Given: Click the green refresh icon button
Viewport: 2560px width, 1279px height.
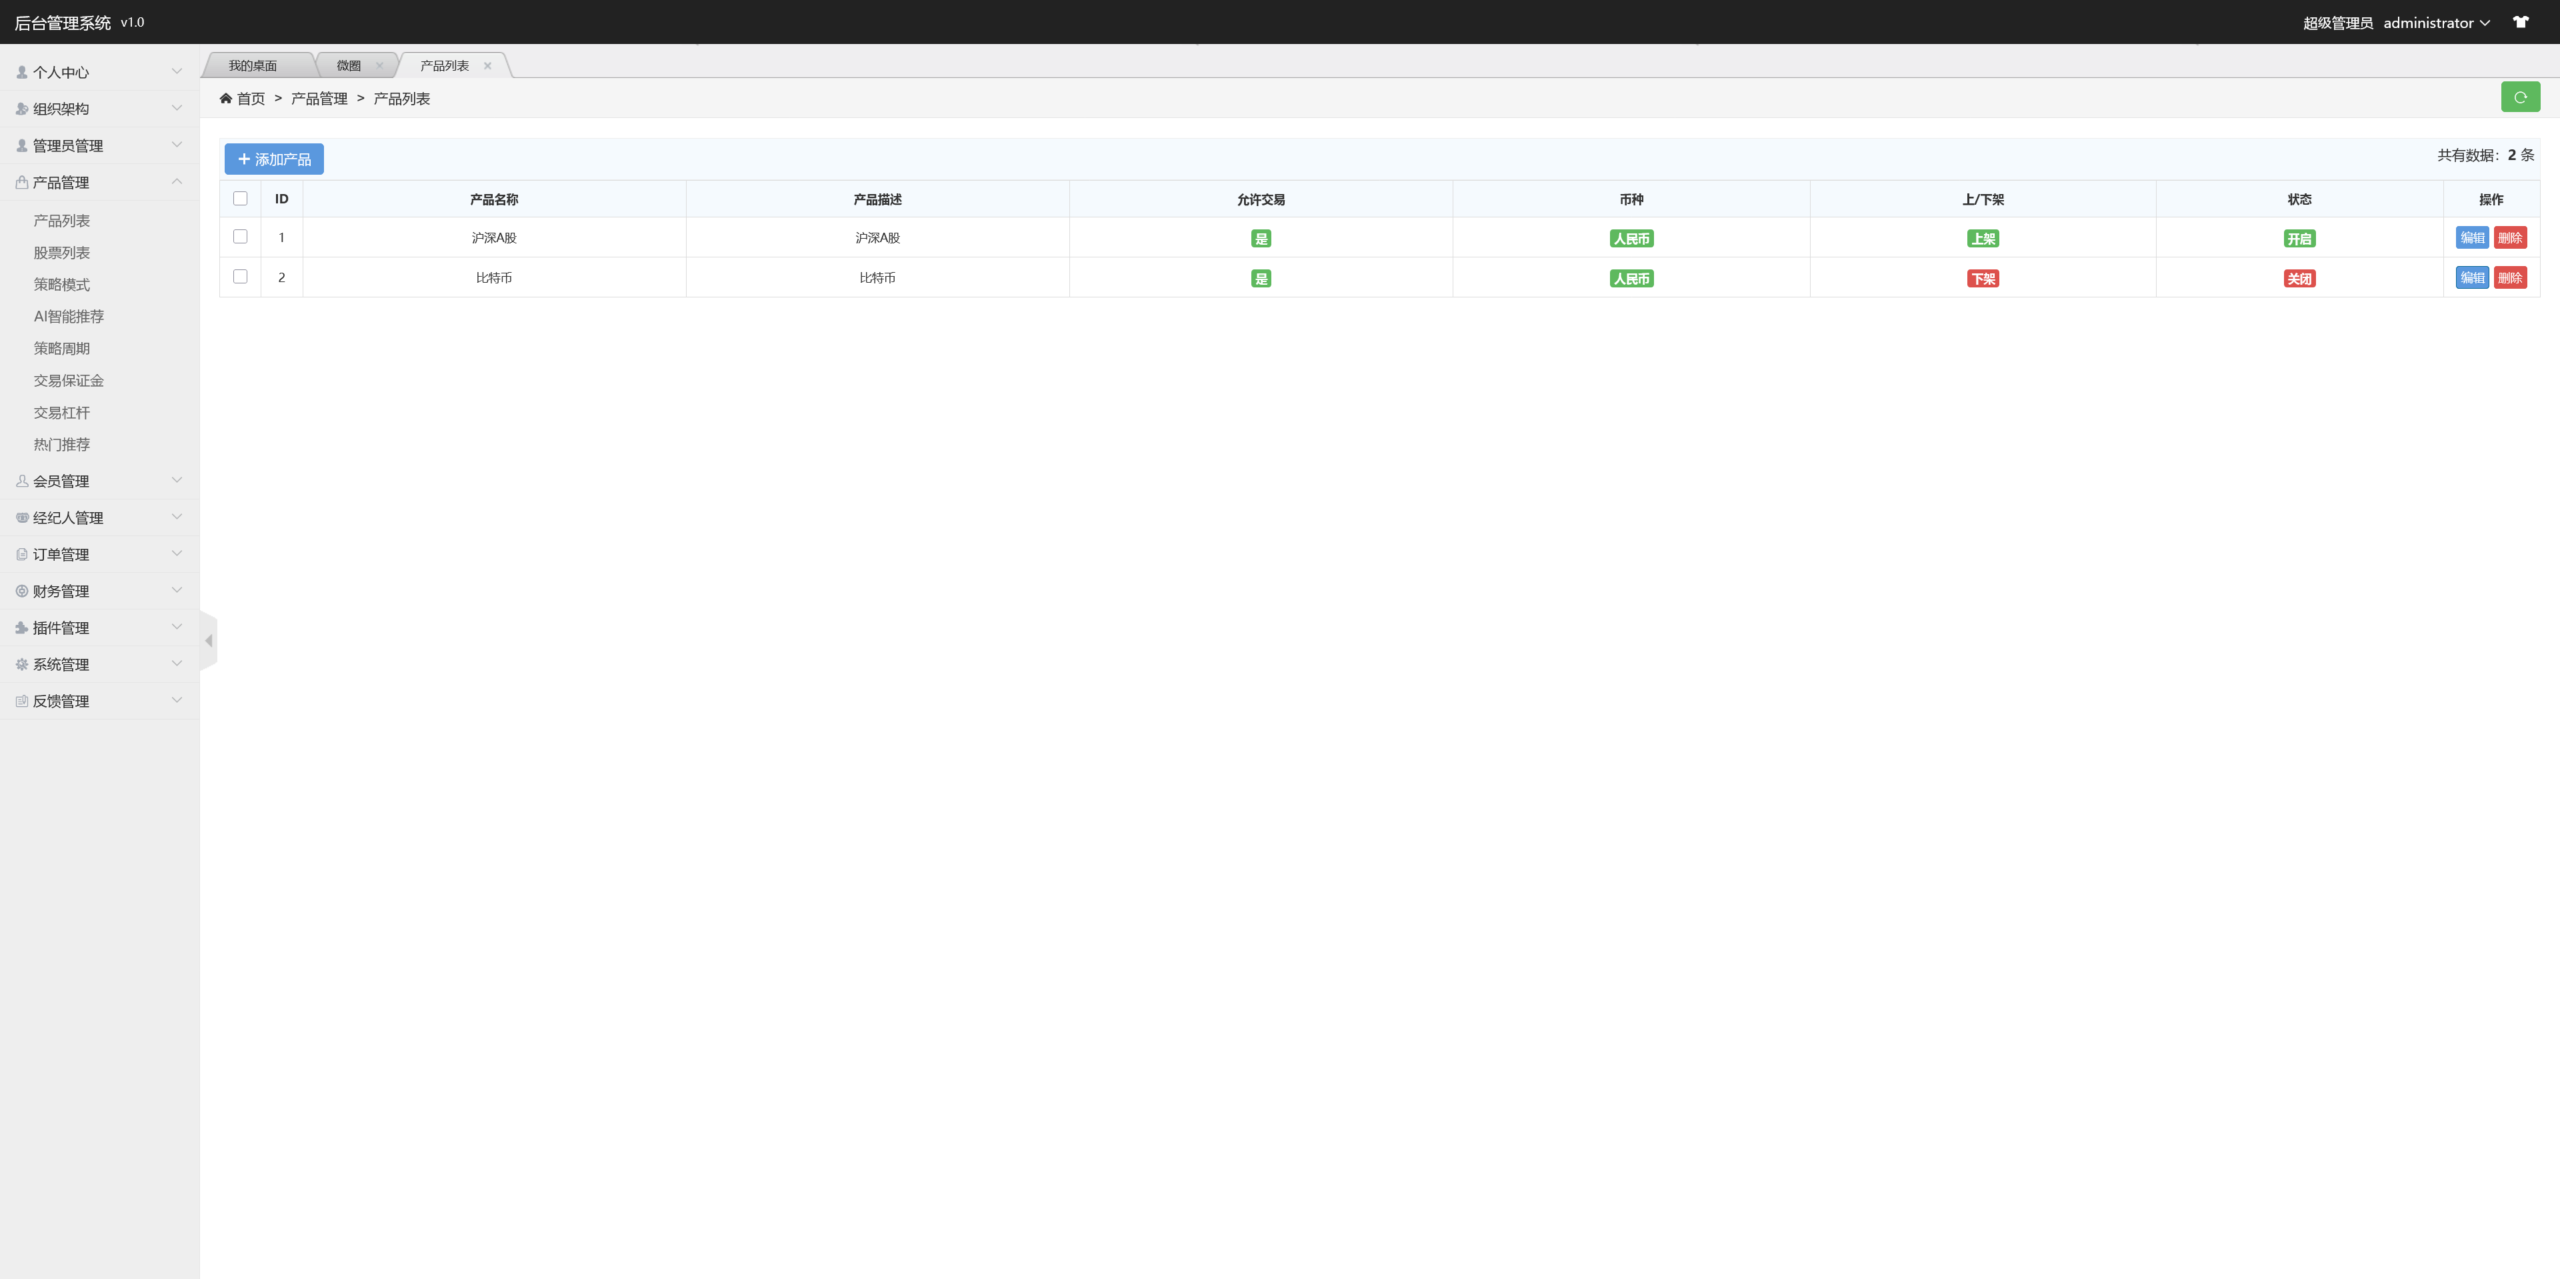Looking at the screenshot, I should [x=2520, y=97].
